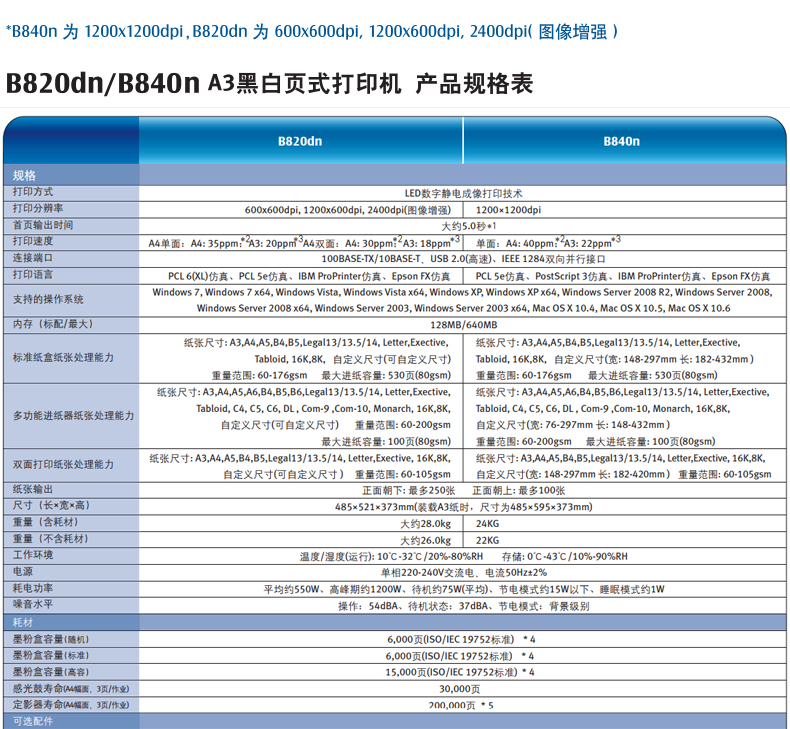This screenshot has height=729, width=790.
Task: Click the '双面打印纸张处理能力' row label
Action: click(63, 465)
